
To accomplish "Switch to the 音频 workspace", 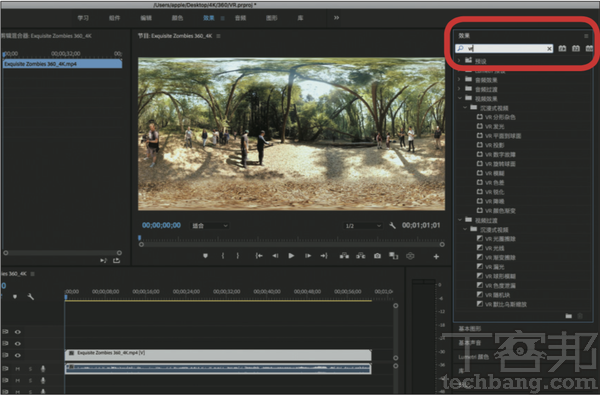I will tap(240, 18).
